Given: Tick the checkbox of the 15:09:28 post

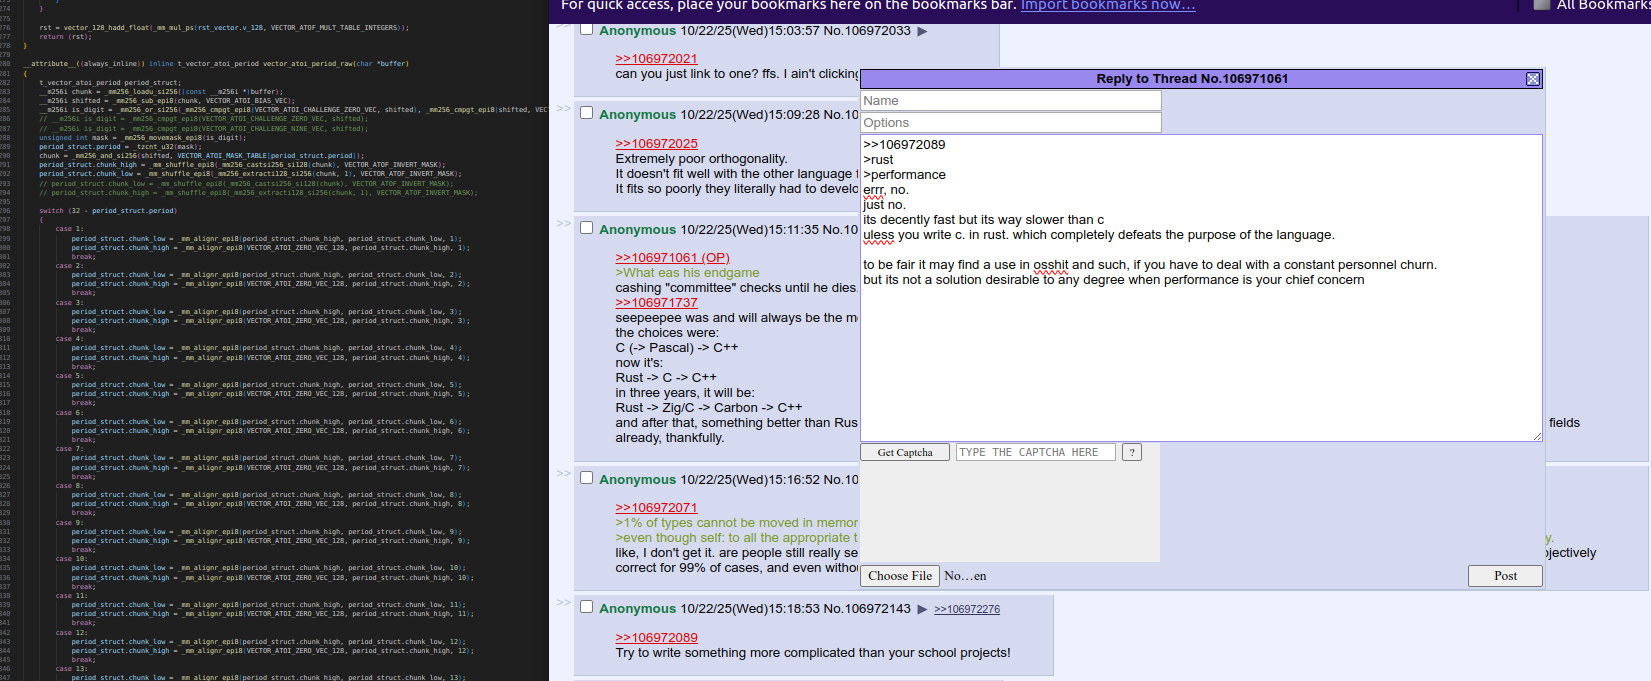Looking at the screenshot, I should [x=587, y=113].
